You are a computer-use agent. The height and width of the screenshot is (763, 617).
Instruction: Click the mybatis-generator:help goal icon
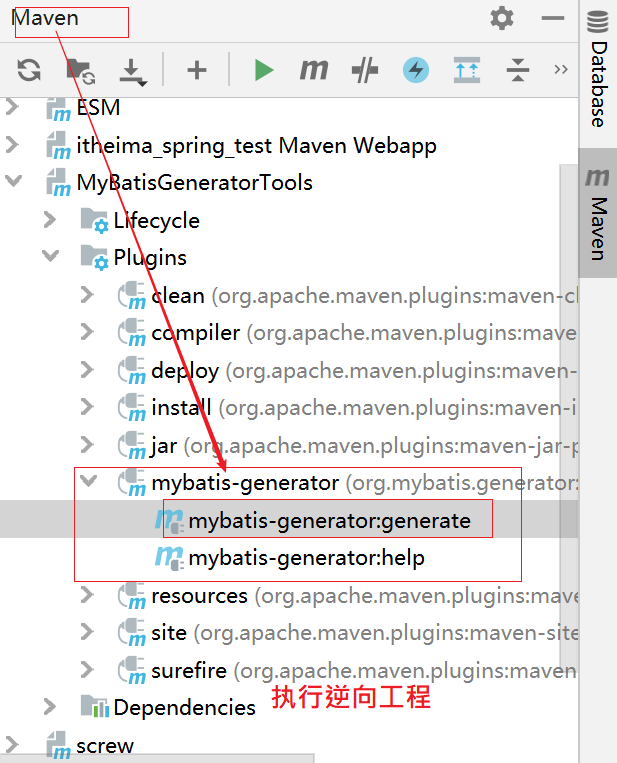[x=169, y=558]
